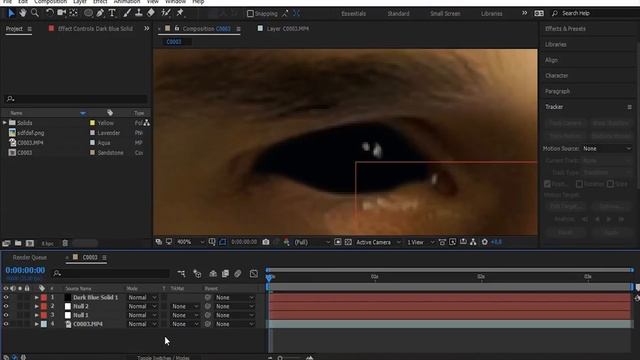Toggle Preserve Underlying Transparency for Null 2

pyautogui.click(x=164, y=306)
